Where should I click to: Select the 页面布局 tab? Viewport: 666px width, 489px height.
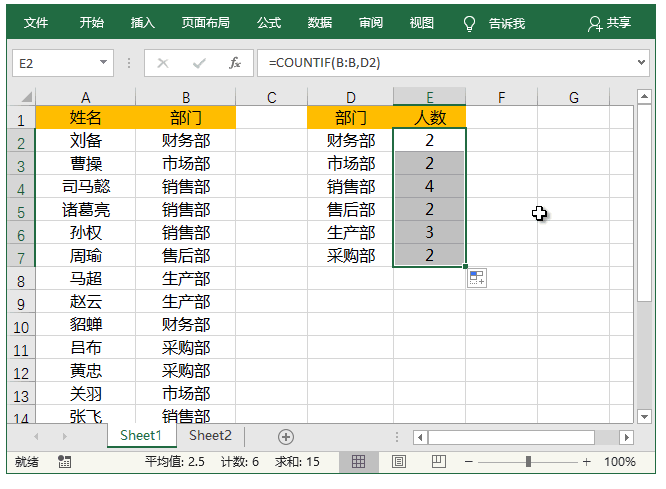pyautogui.click(x=206, y=23)
